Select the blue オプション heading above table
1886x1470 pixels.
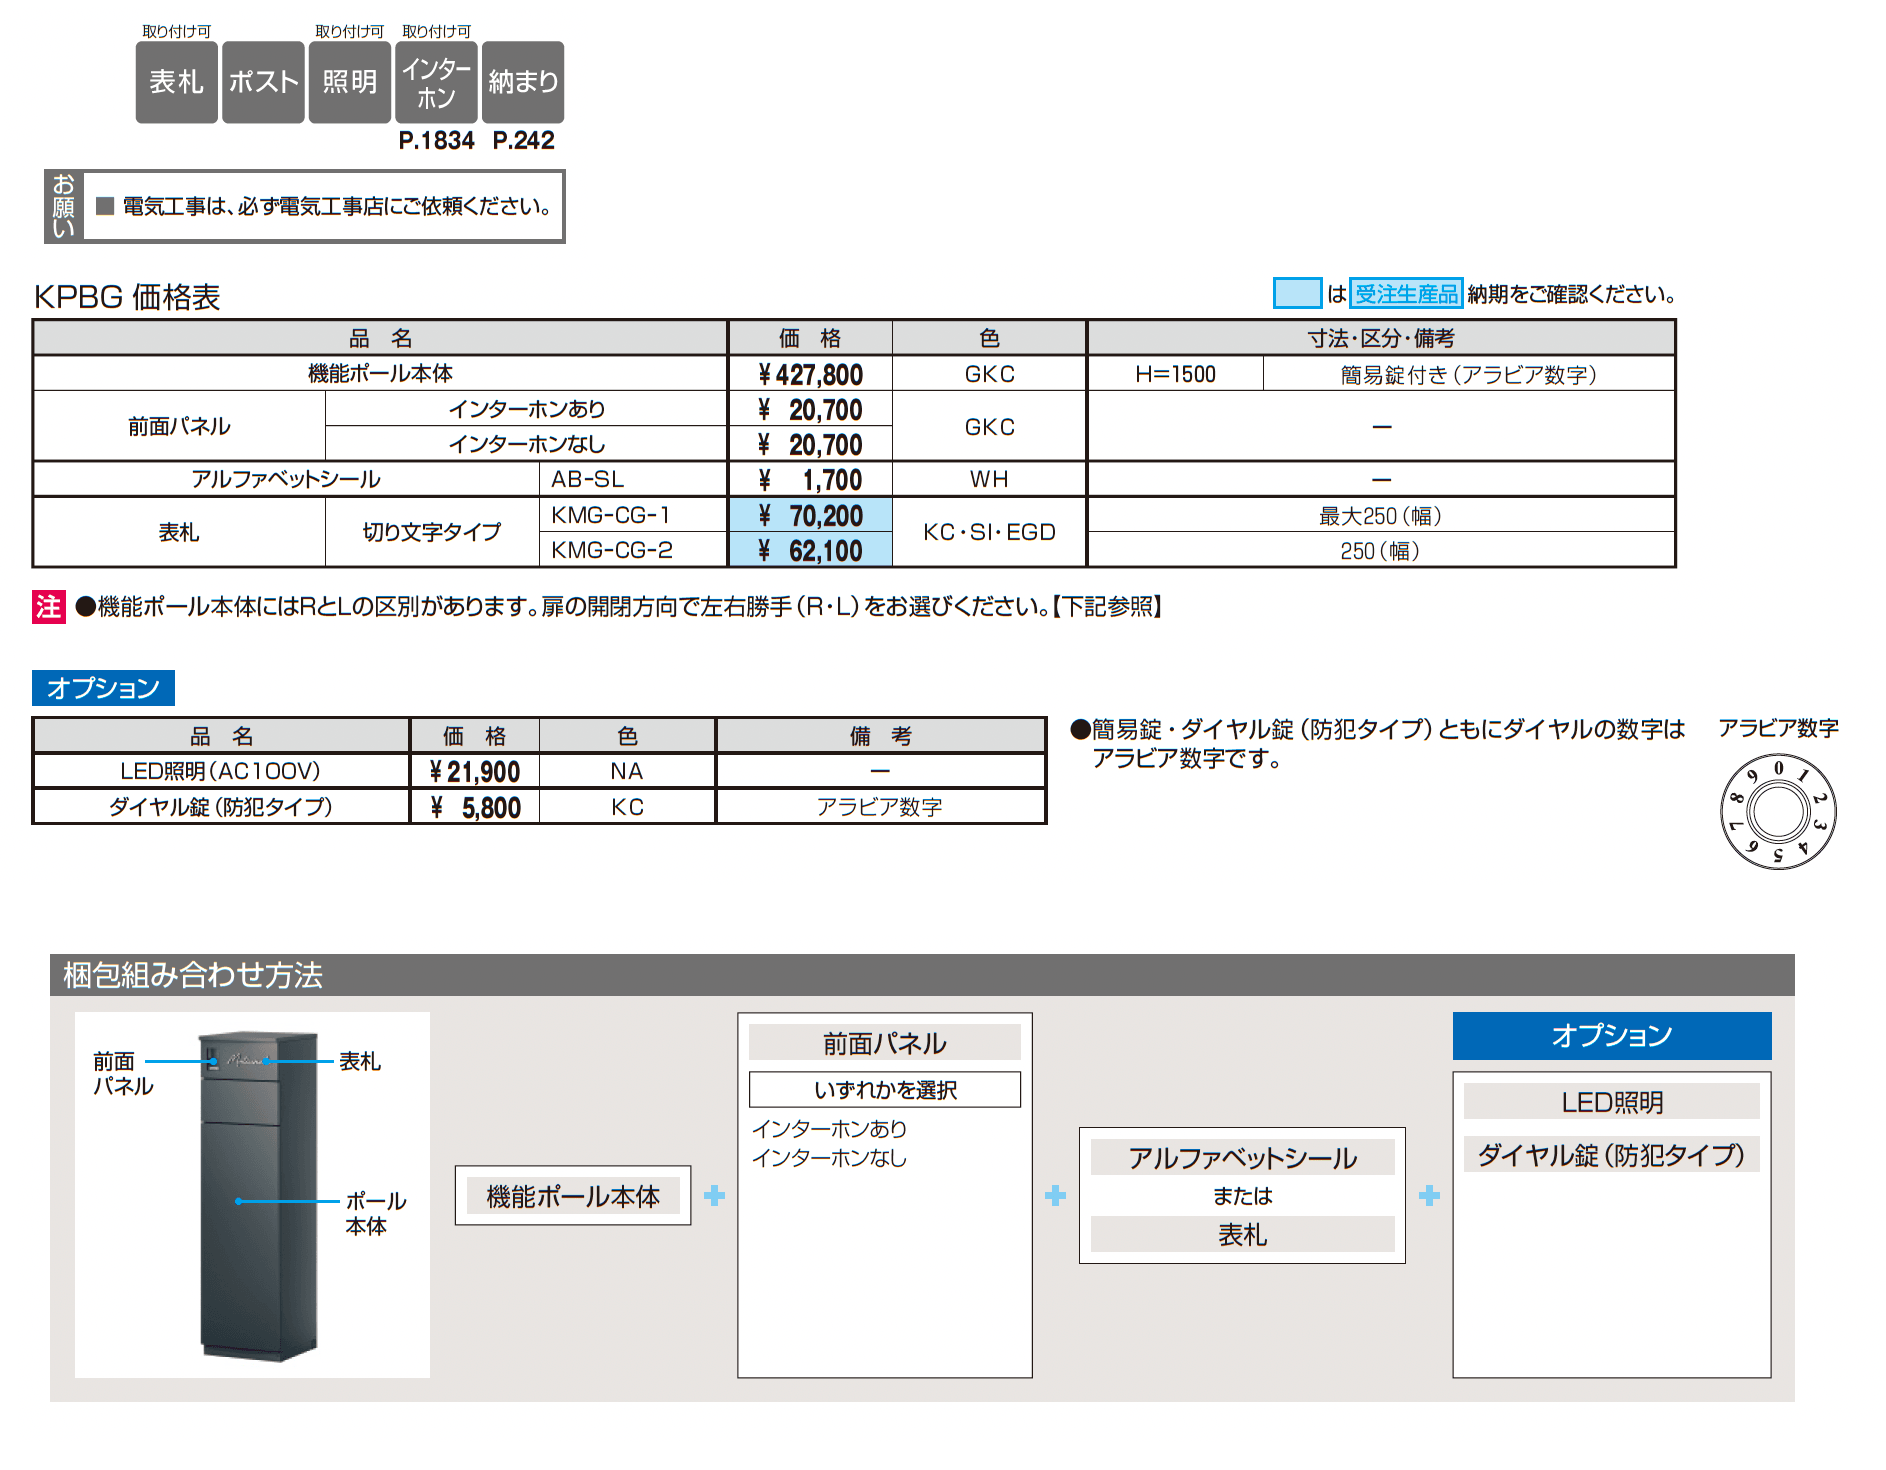click(103, 688)
